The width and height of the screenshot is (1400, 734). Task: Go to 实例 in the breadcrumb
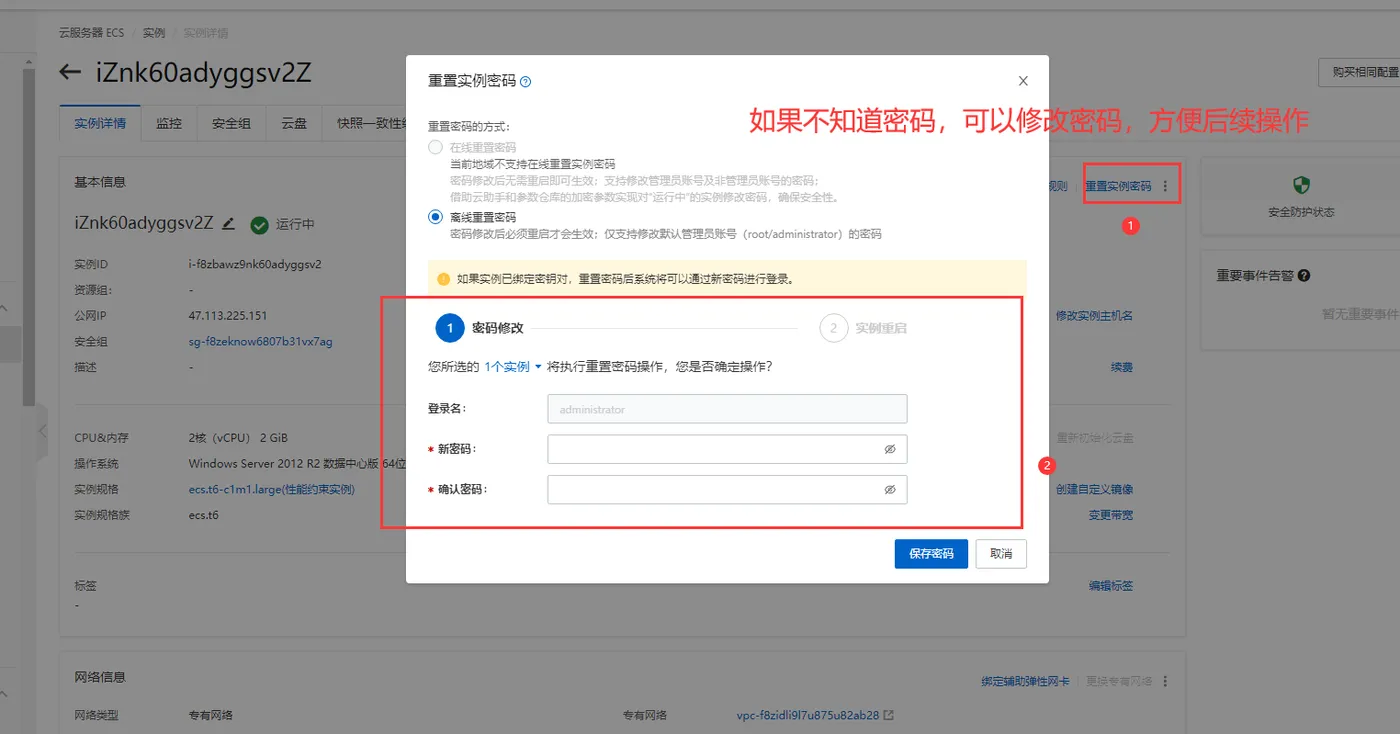point(154,33)
